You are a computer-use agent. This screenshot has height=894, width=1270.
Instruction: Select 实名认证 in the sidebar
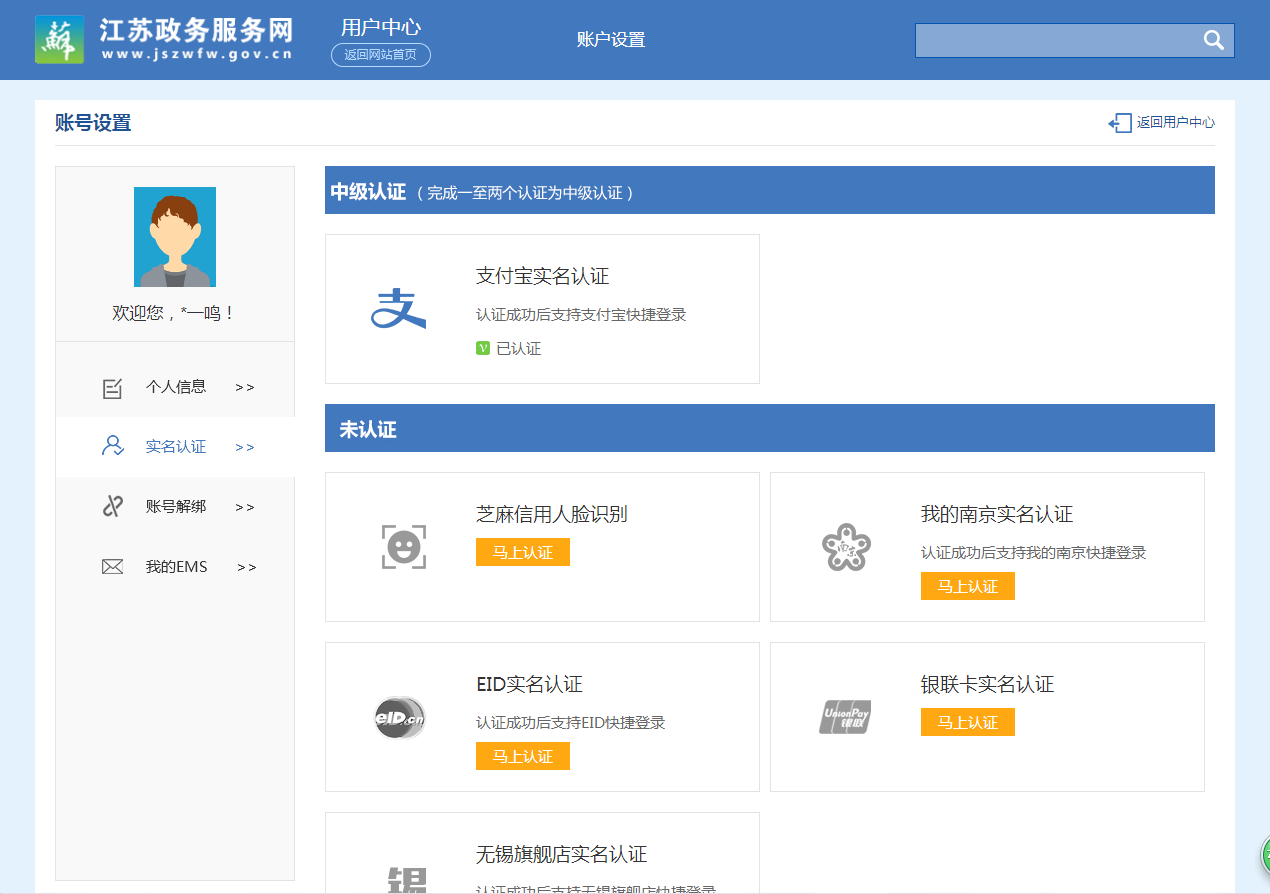pyautogui.click(x=176, y=447)
